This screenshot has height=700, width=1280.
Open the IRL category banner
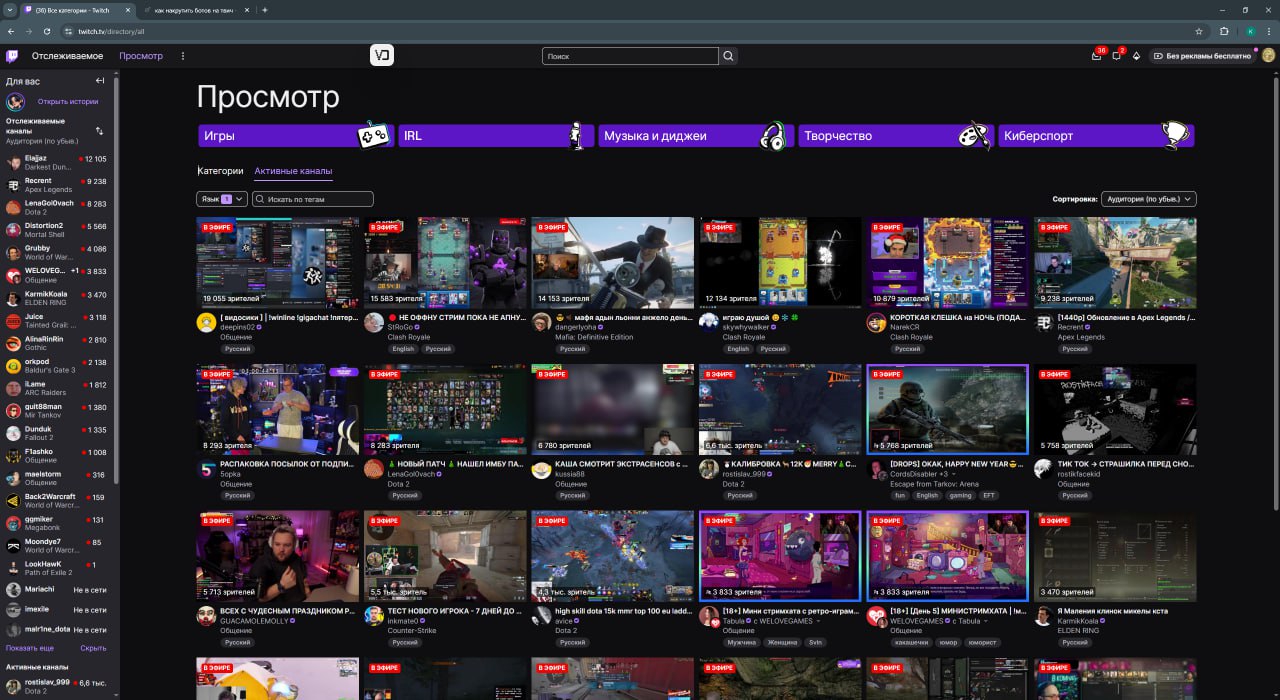496,136
